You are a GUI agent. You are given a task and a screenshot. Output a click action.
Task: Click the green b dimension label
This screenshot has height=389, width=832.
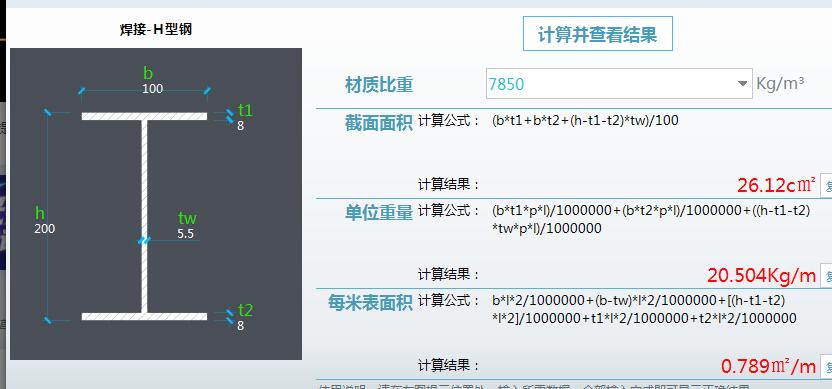pyautogui.click(x=148, y=73)
